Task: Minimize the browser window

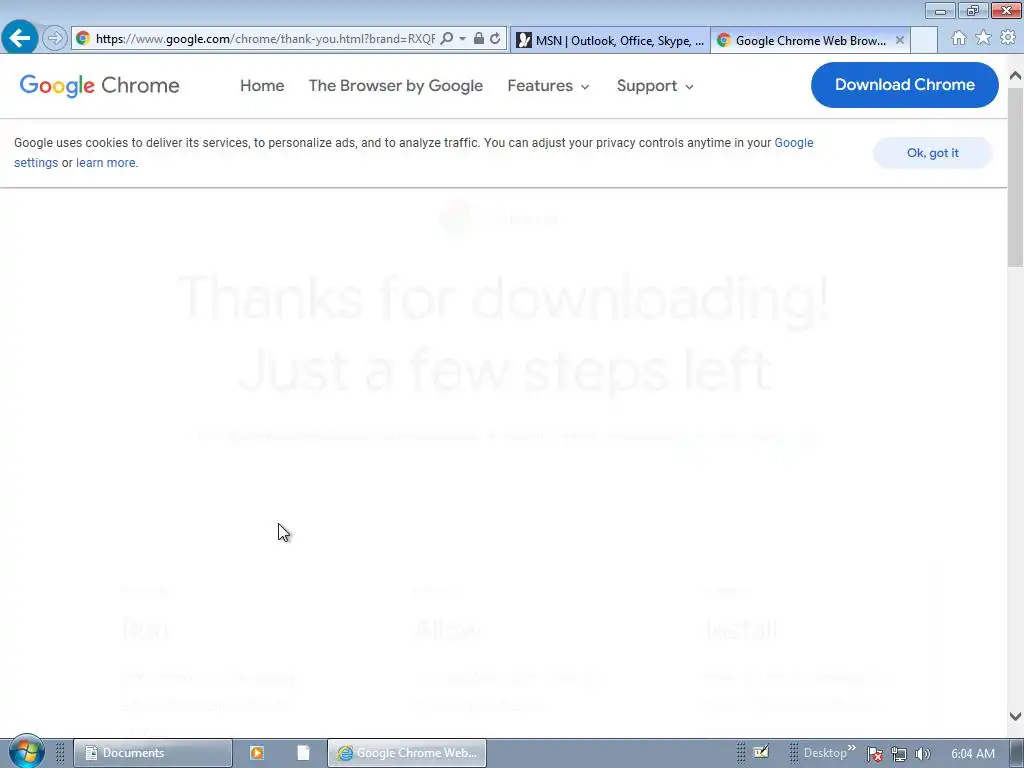Action: click(x=940, y=11)
